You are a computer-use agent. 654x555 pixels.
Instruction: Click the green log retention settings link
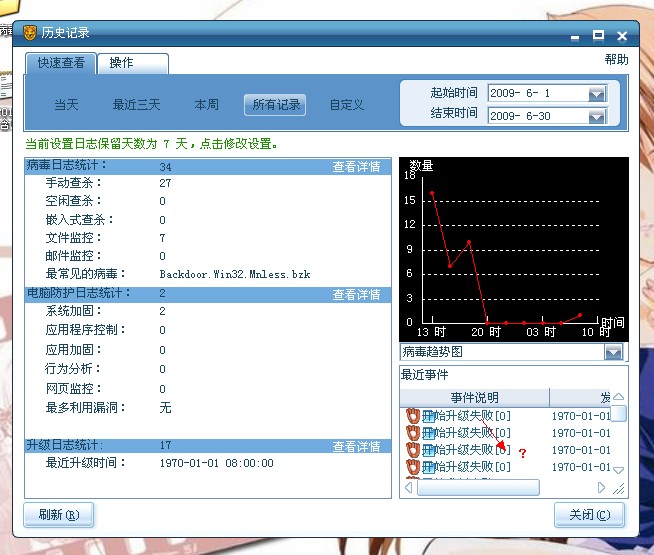click(151, 144)
